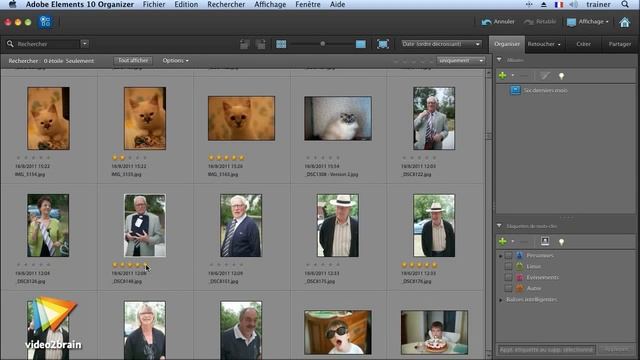Collapse the Étiquettes de mots-clés panel triangle

[x=499, y=226]
